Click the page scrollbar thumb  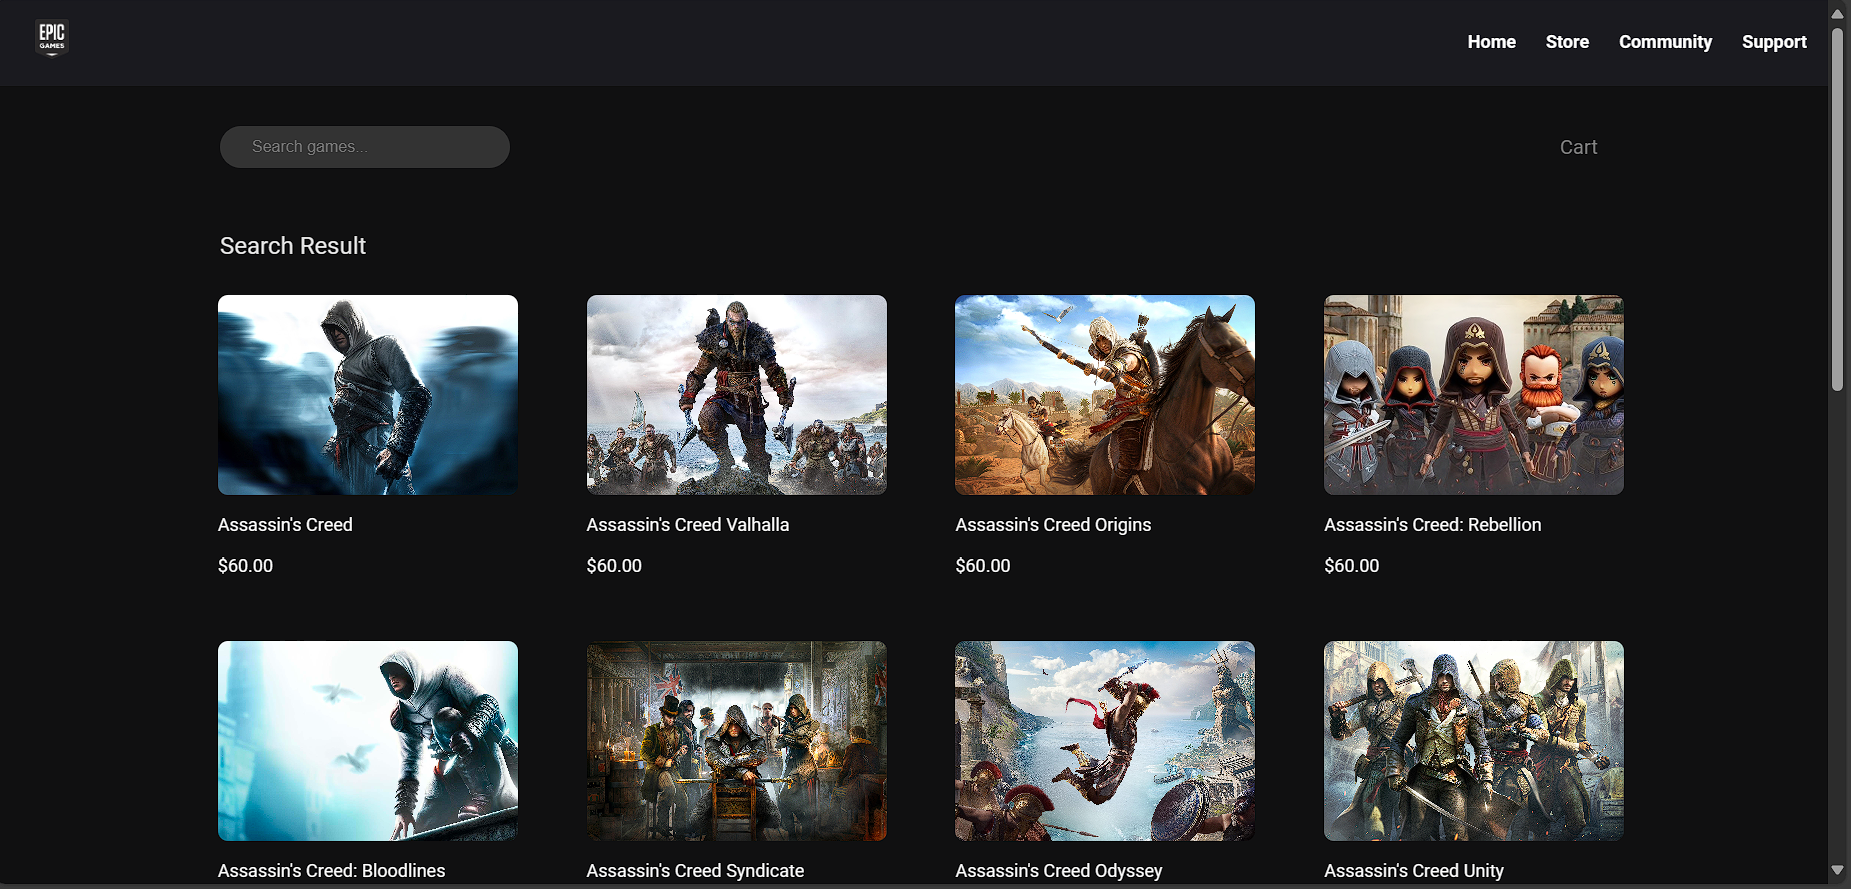(x=1837, y=208)
